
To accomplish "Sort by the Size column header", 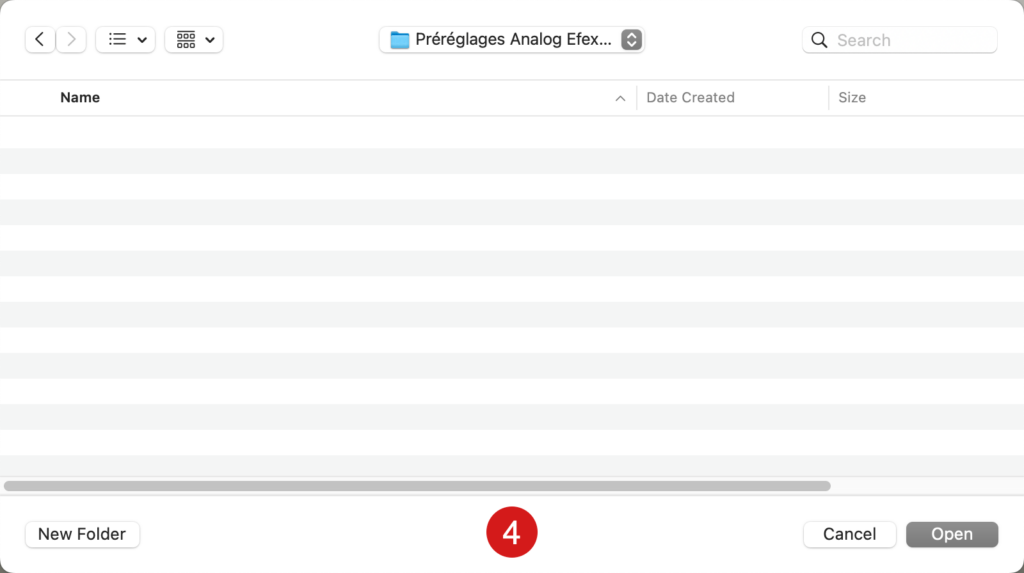I will (852, 97).
